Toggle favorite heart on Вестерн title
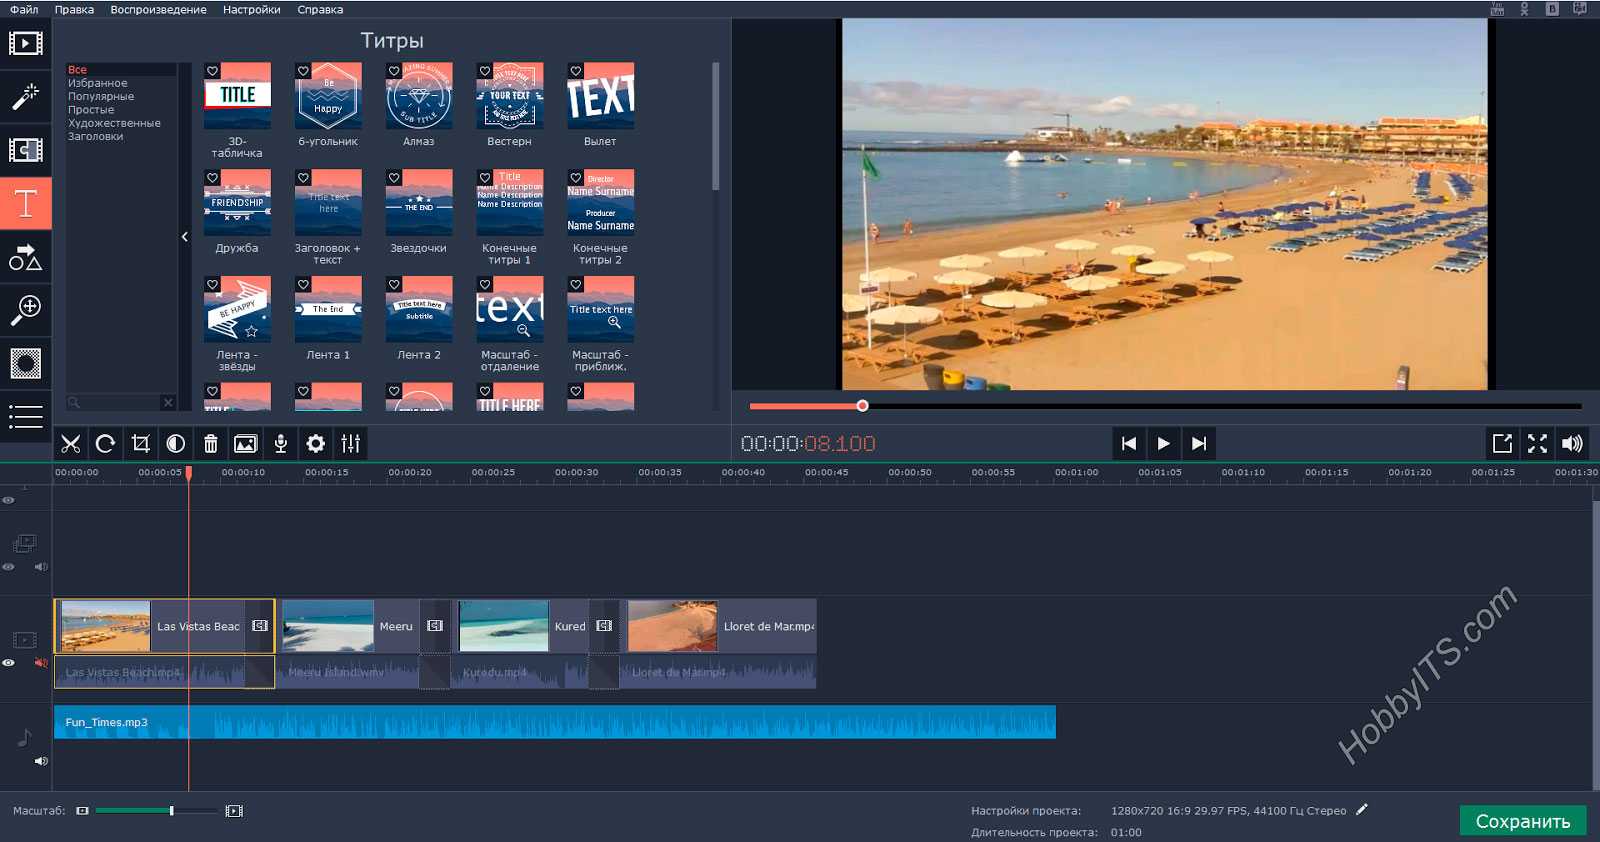 (x=485, y=71)
